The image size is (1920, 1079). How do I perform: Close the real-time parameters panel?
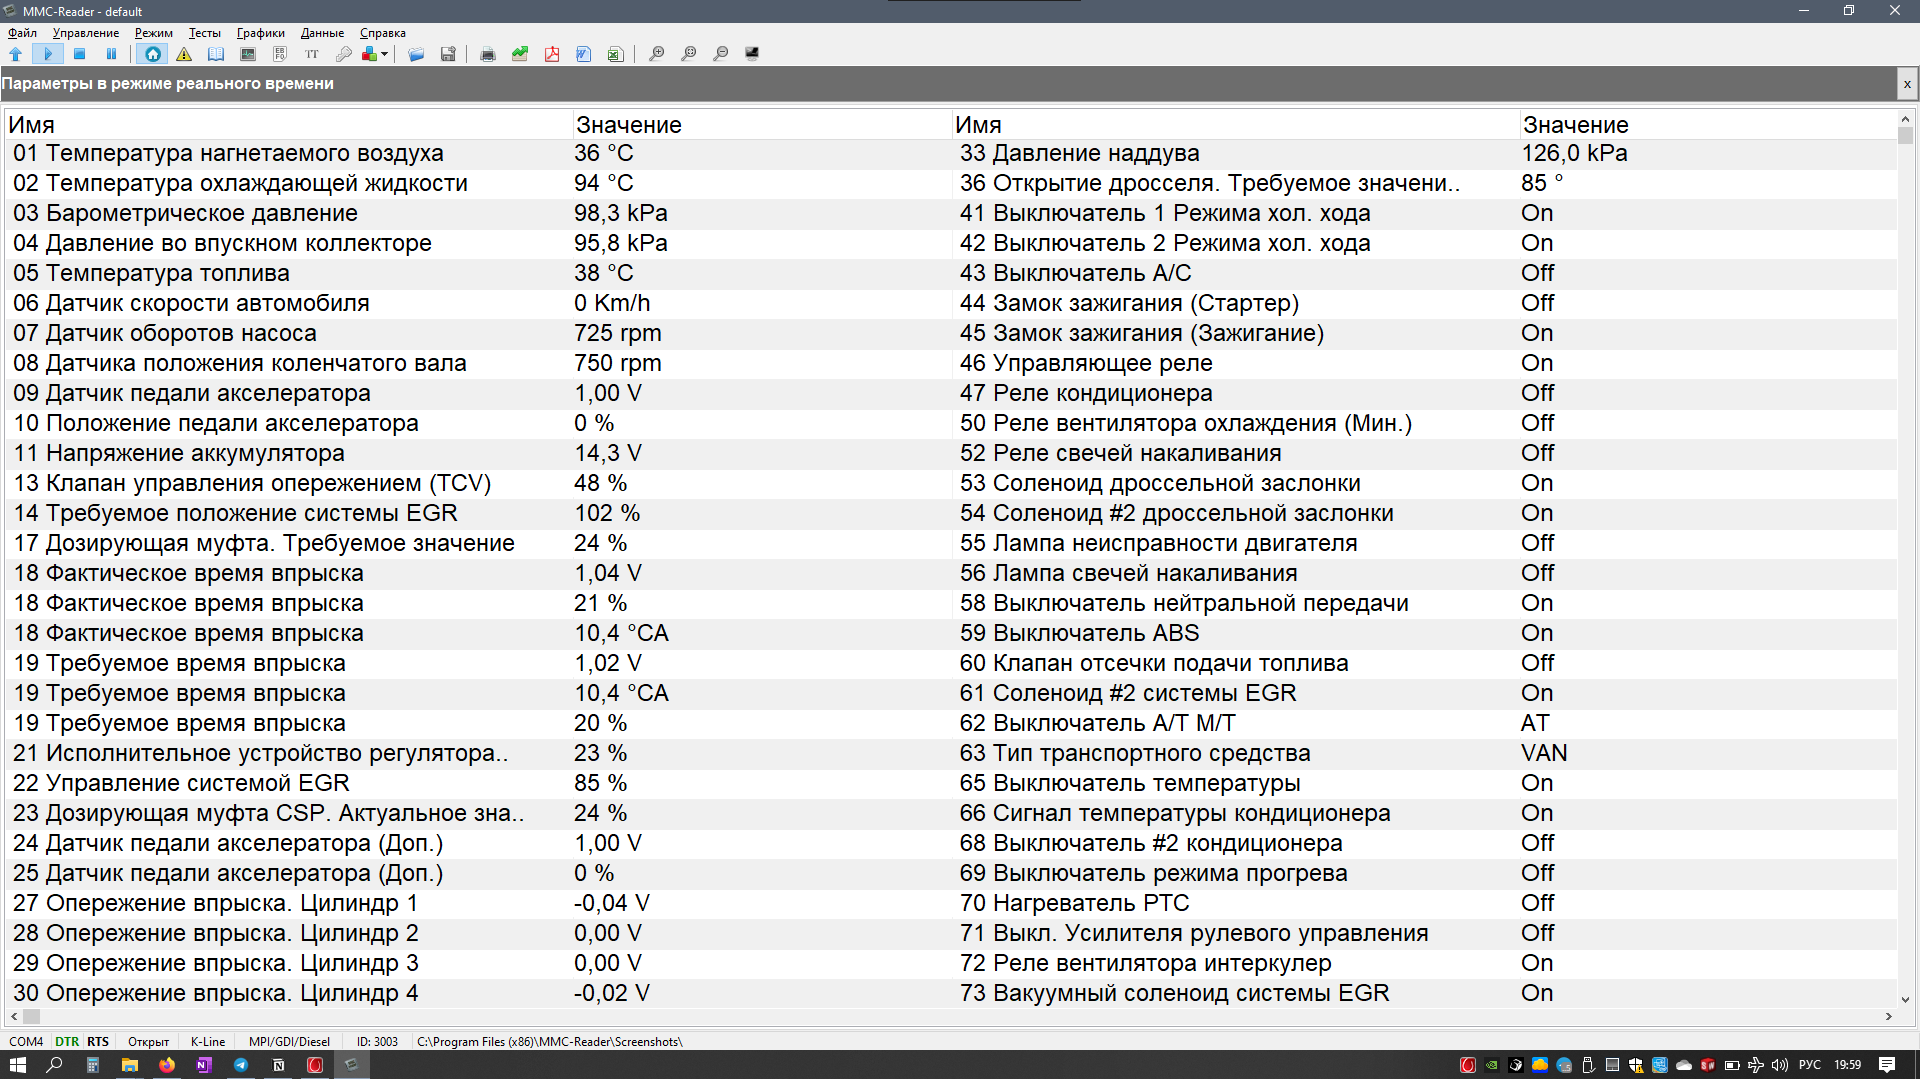[1907, 84]
